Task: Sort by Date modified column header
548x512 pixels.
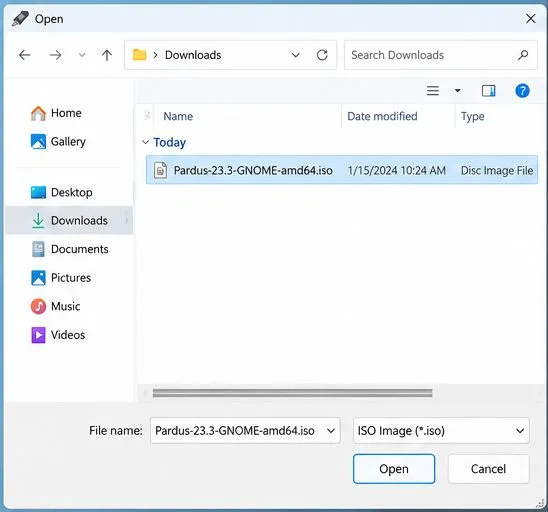Action: [398, 116]
